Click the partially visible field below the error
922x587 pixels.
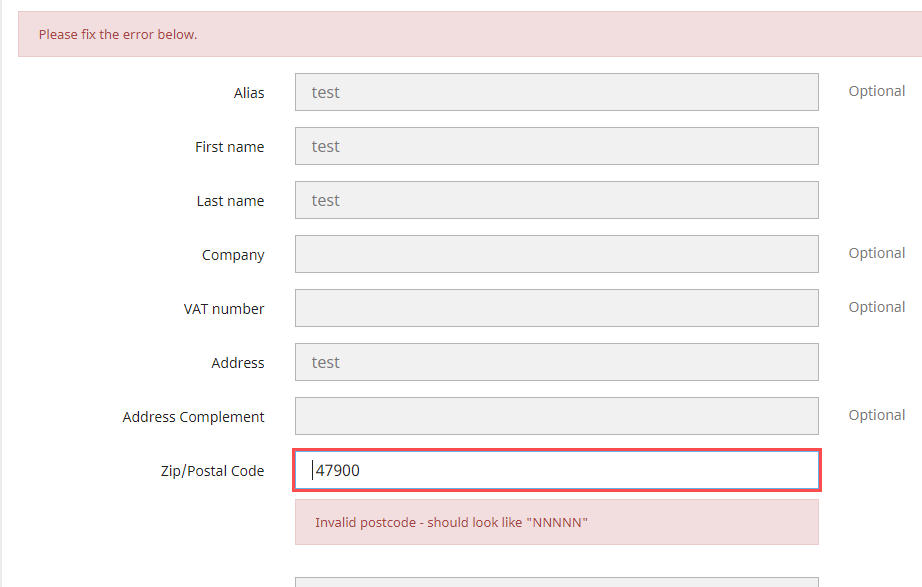click(556, 581)
